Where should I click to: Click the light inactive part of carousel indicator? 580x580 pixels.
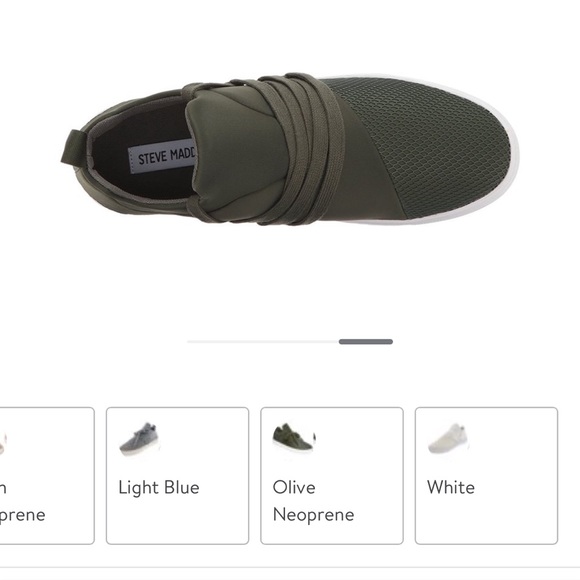(263, 341)
